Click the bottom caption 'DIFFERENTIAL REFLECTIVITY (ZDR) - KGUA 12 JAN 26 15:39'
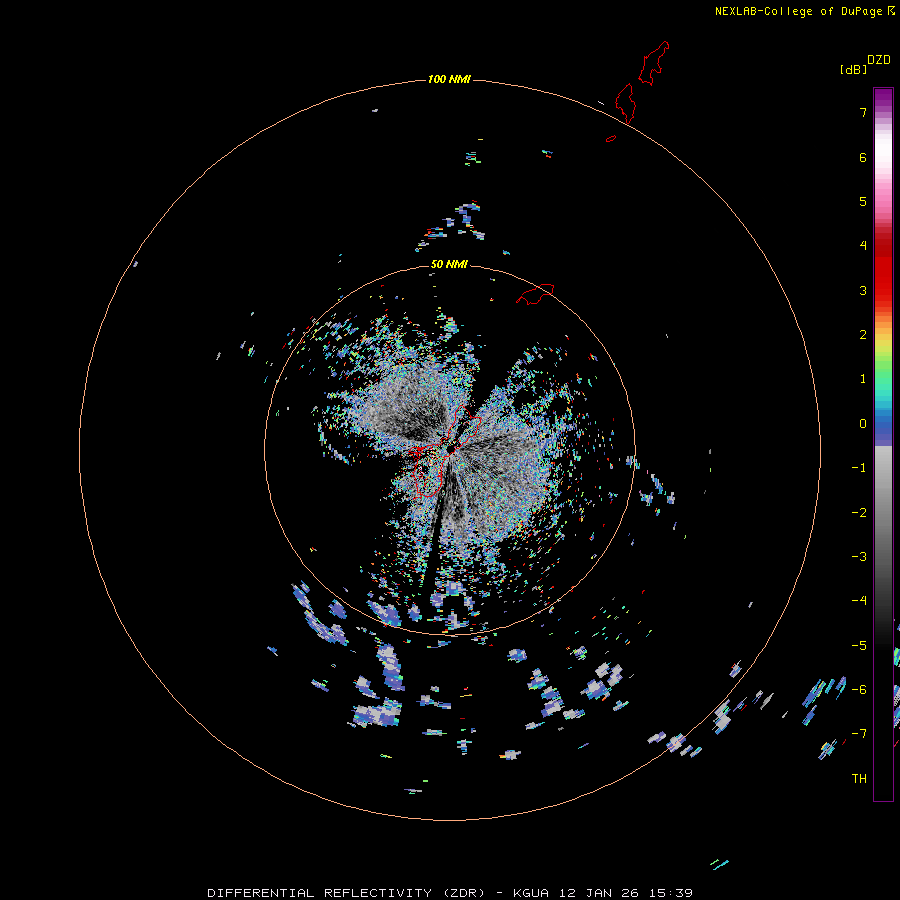This screenshot has width=900, height=900. pos(450,893)
